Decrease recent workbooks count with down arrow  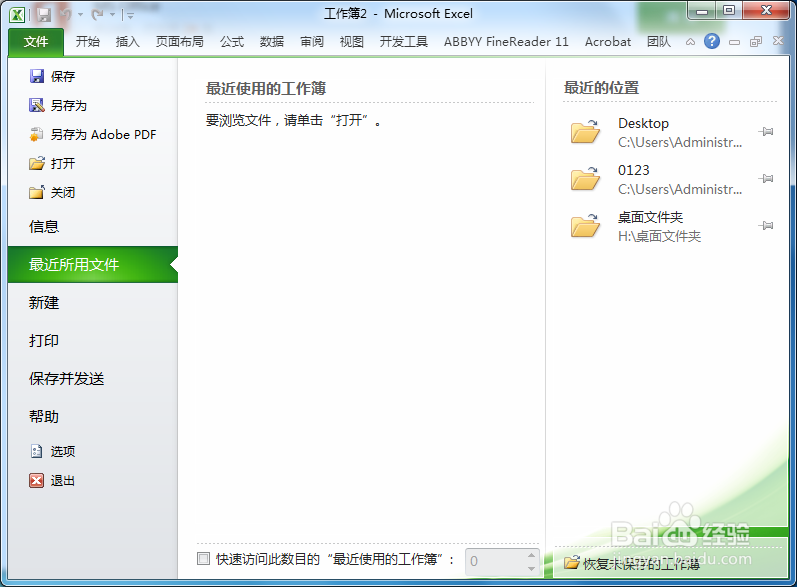click(531, 568)
